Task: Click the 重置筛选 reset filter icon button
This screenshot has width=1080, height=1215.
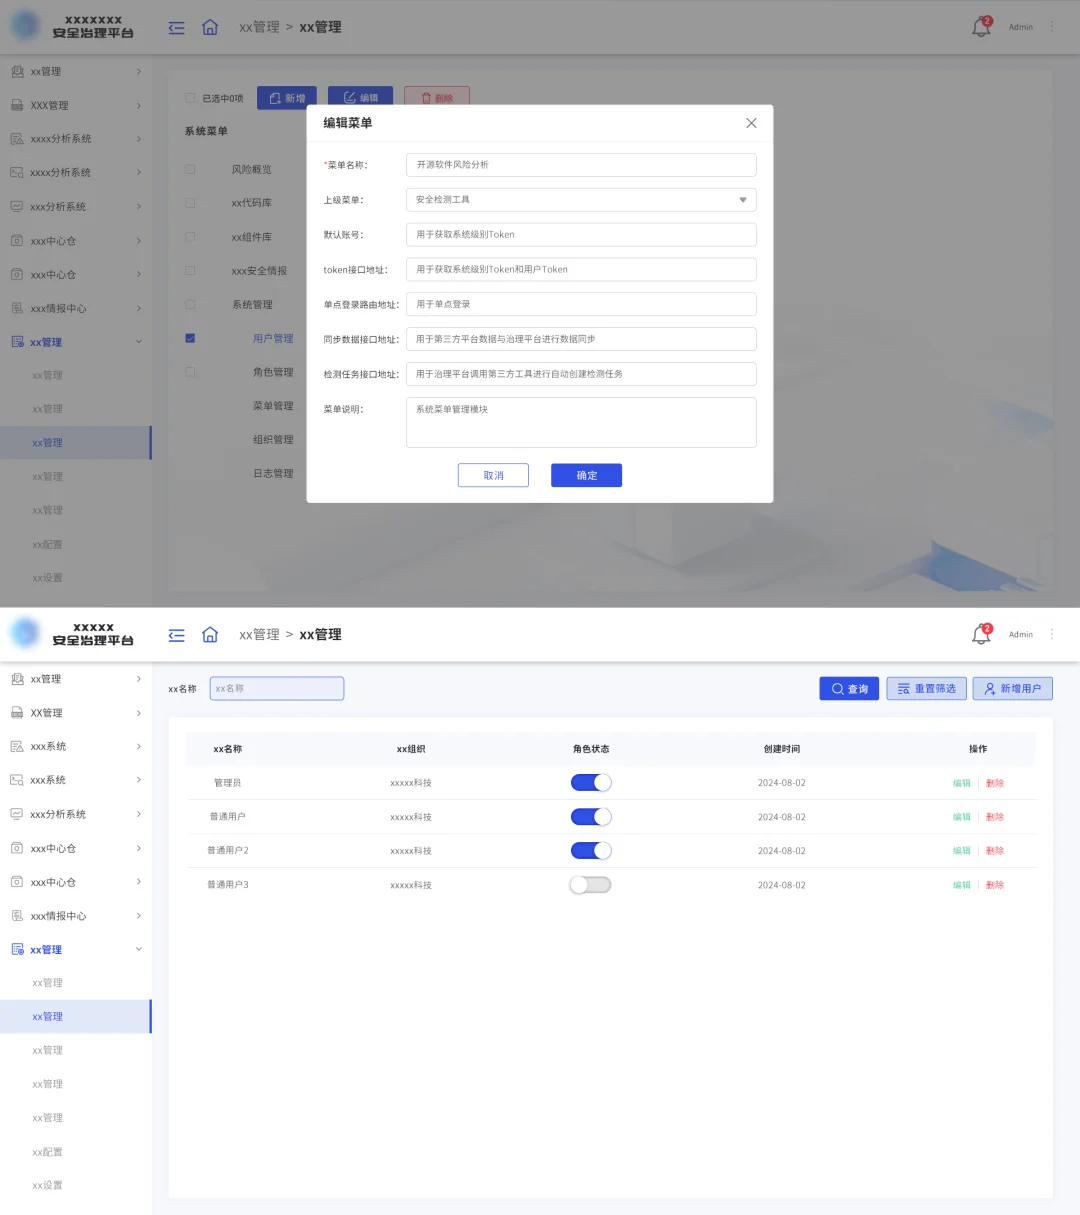Action: point(926,688)
